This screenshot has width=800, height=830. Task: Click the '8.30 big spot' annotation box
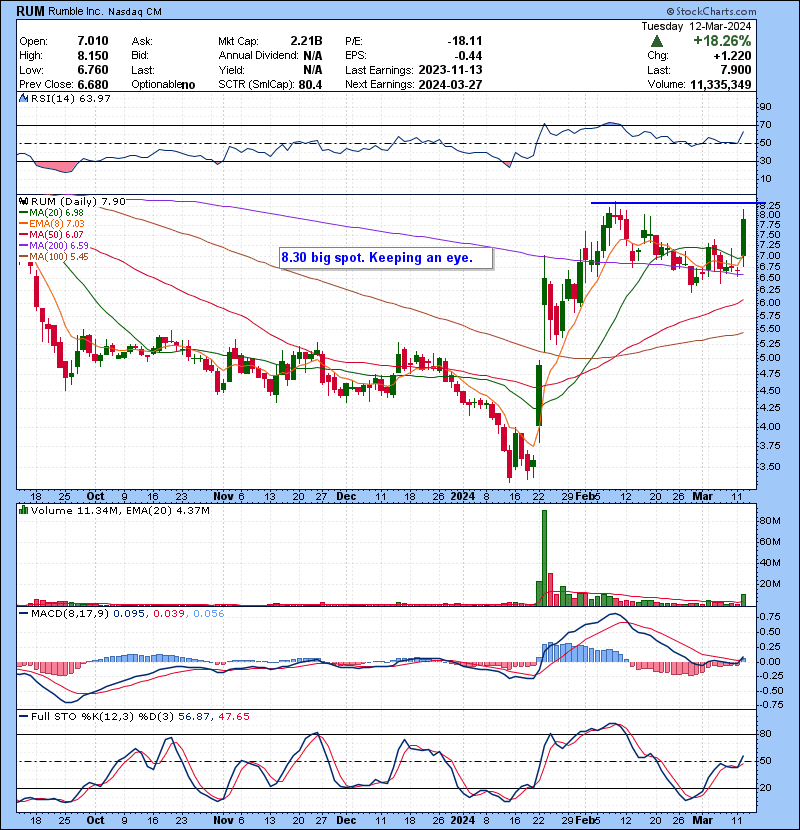point(386,258)
